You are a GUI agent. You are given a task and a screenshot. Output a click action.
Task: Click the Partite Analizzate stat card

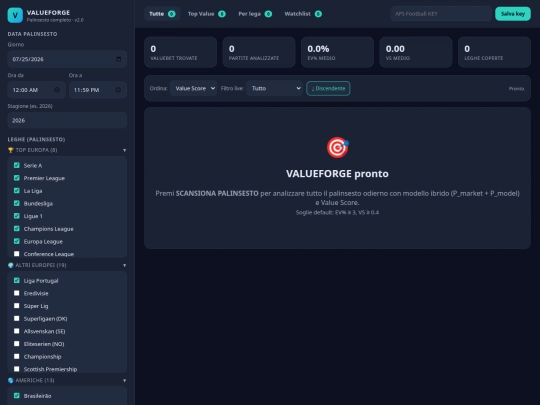[259, 52]
